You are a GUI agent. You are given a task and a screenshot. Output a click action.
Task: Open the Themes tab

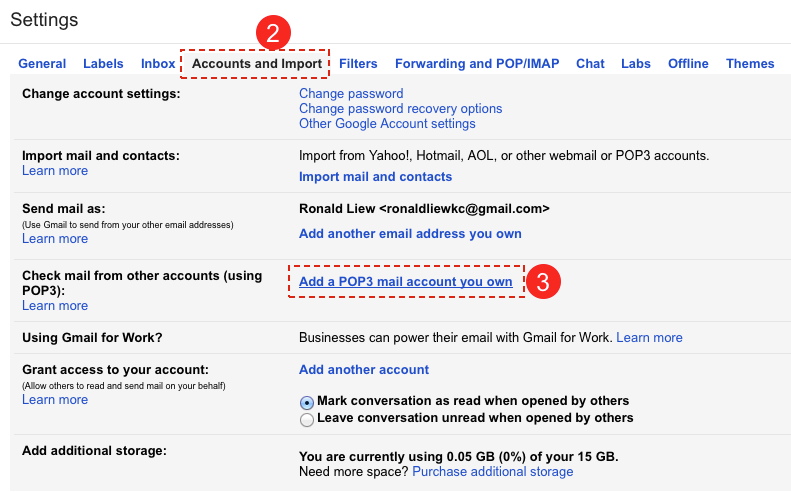750,64
